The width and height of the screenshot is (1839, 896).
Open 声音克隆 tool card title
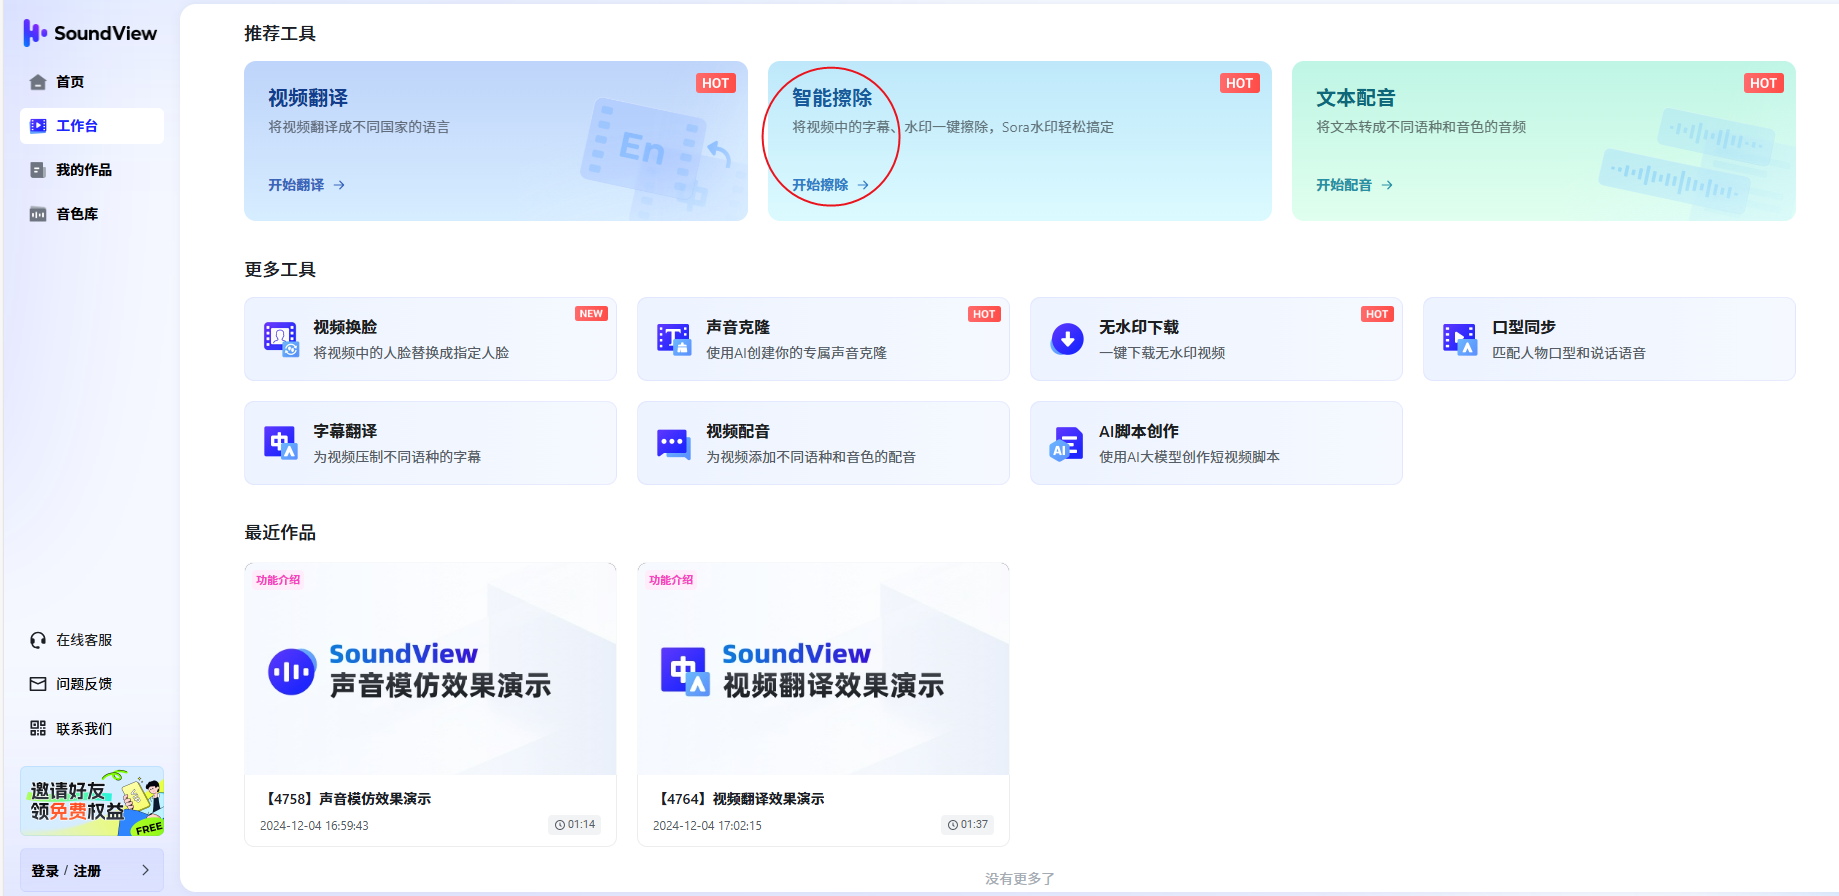[x=738, y=327]
